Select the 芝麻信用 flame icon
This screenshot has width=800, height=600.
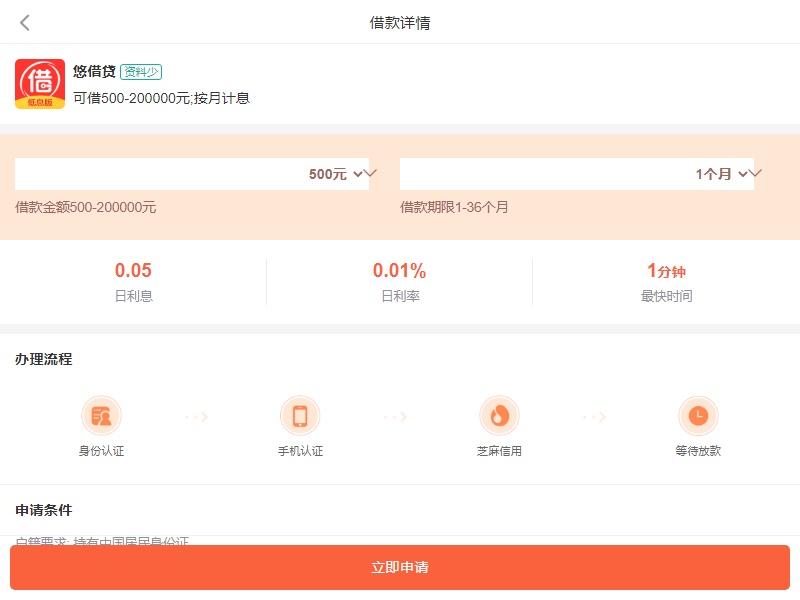[499, 415]
